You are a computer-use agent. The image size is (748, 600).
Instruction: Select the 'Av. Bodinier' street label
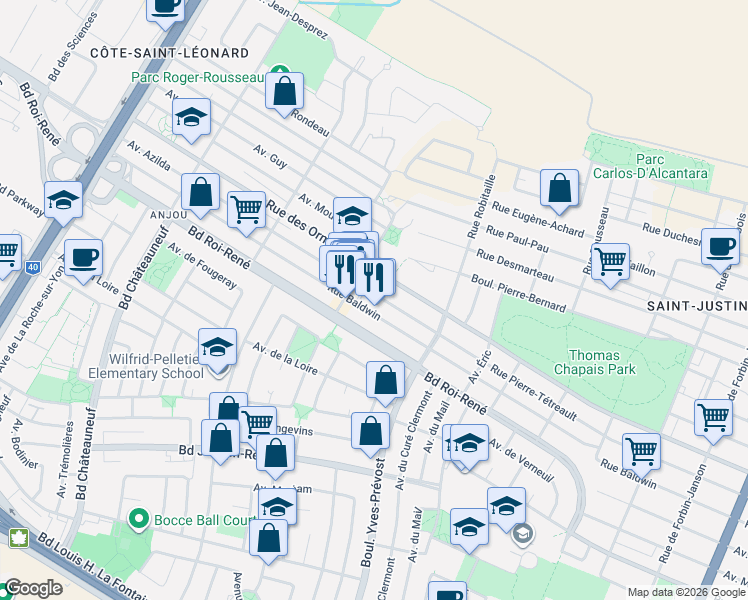[25, 444]
